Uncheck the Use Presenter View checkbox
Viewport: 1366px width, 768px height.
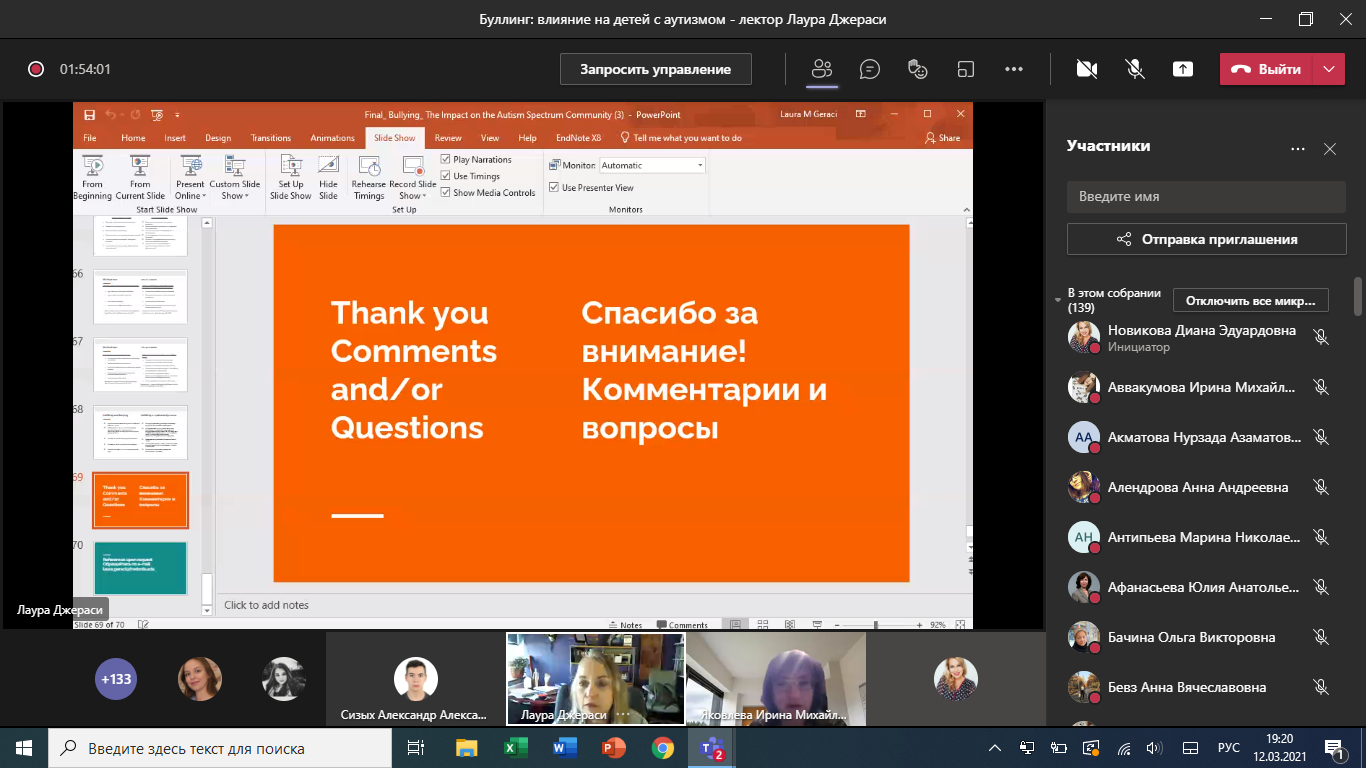click(554, 188)
